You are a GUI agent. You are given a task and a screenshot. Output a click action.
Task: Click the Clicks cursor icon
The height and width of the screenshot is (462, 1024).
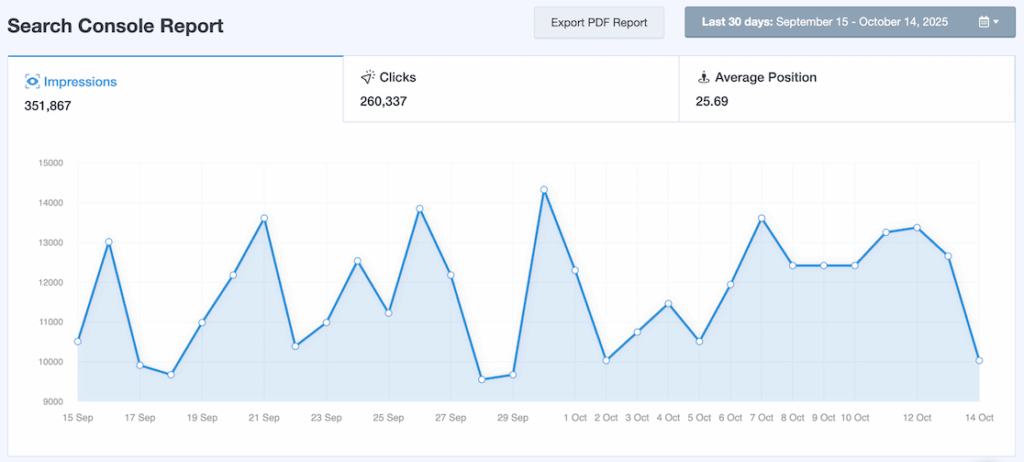367,77
